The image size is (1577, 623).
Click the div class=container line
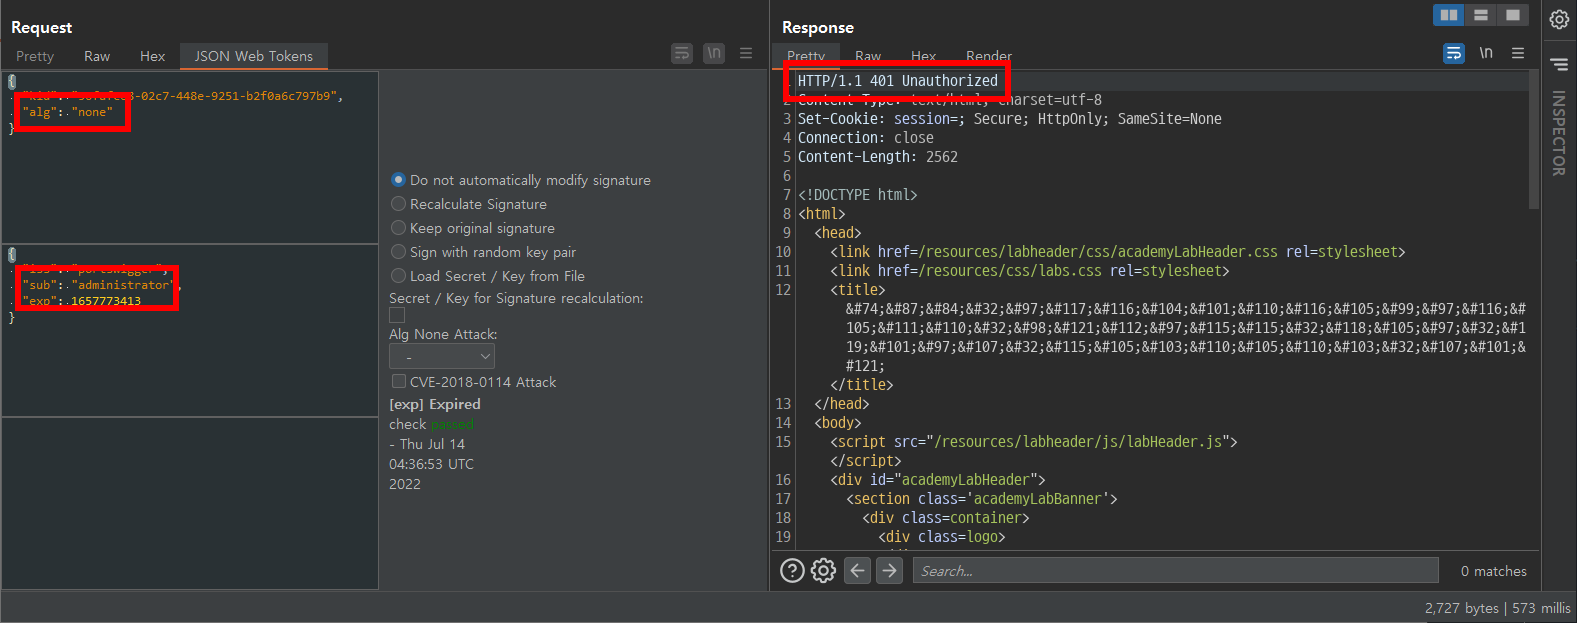[946, 518]
